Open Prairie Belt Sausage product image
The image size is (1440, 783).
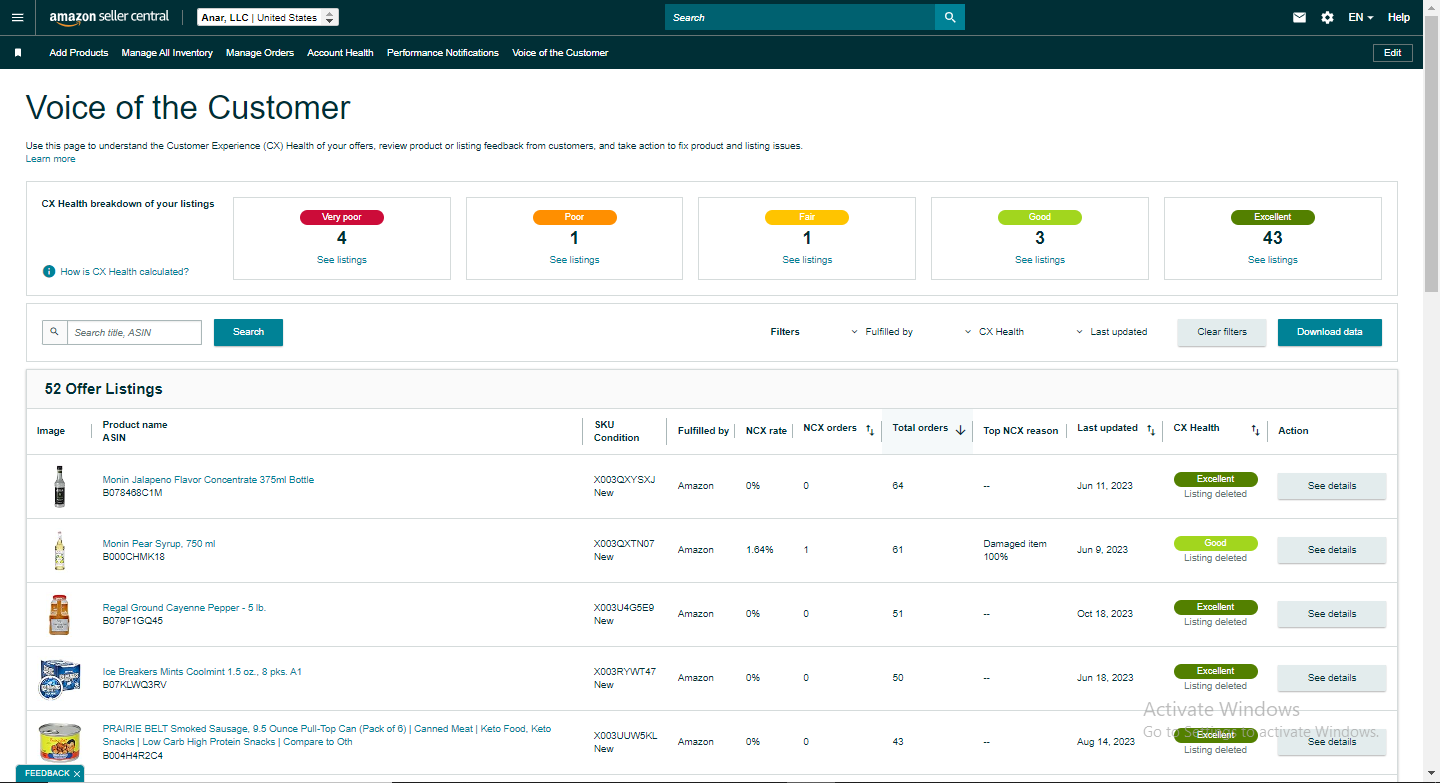pyautogui.click(x=59, y=742)
